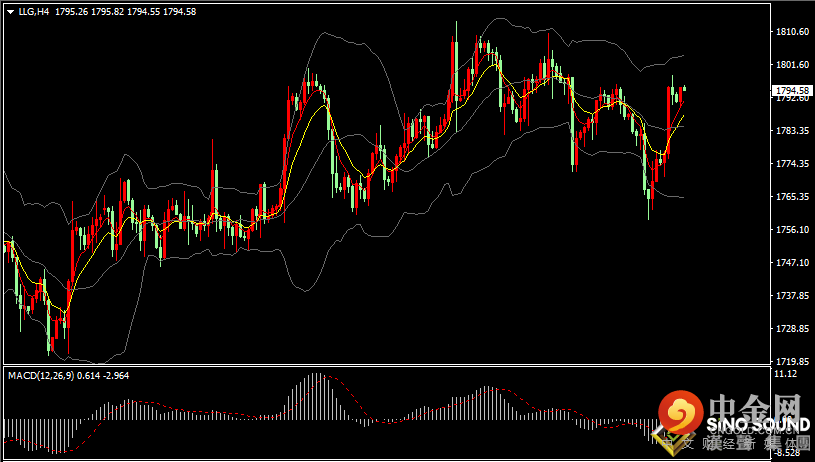Click the 1801.60 price axis label
Screen dimensions: 815x462
(792, 64)
